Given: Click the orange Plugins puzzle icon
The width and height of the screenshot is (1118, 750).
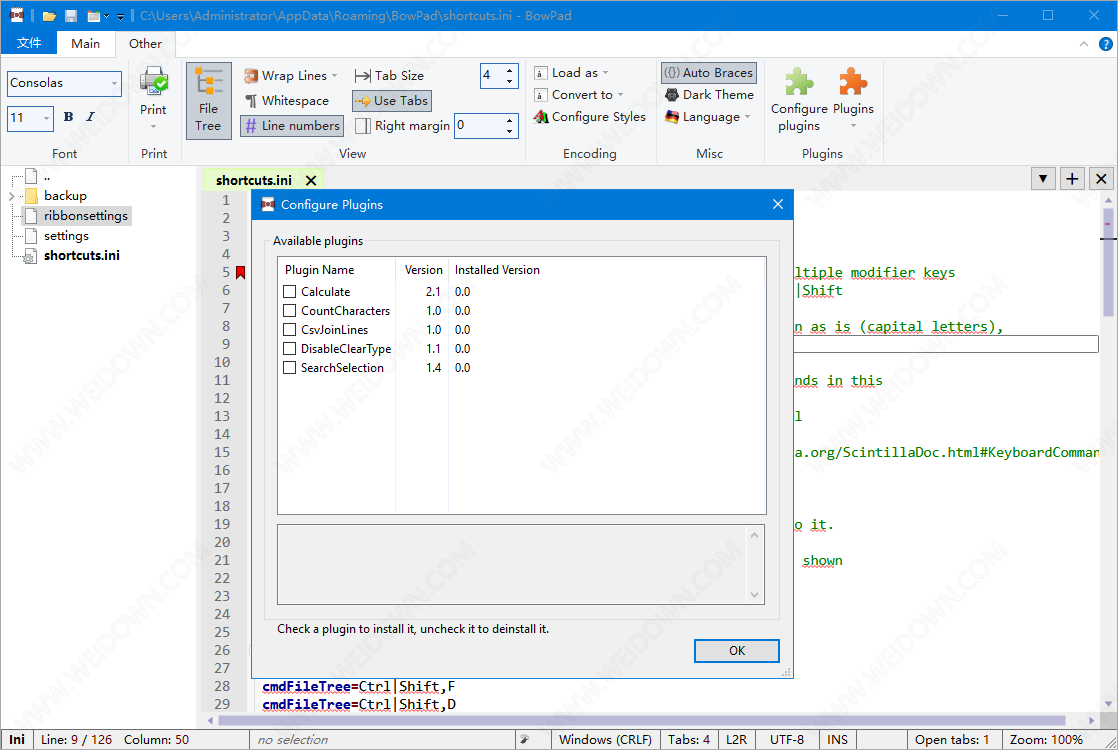Looking at the screenshot, I should [853, 82].
